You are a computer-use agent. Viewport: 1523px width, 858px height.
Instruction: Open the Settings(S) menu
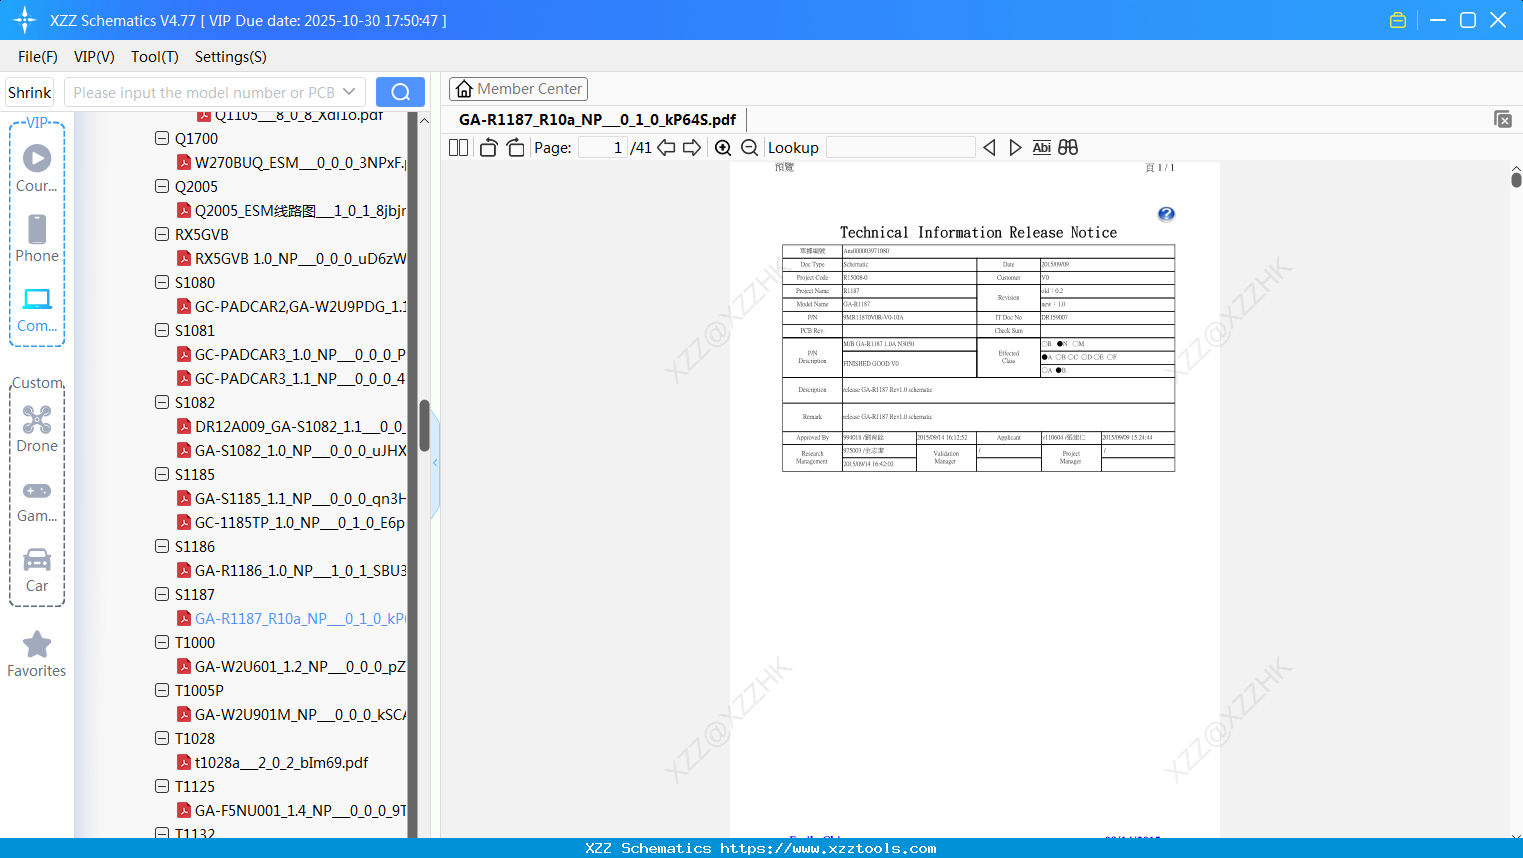coord(231,57)
